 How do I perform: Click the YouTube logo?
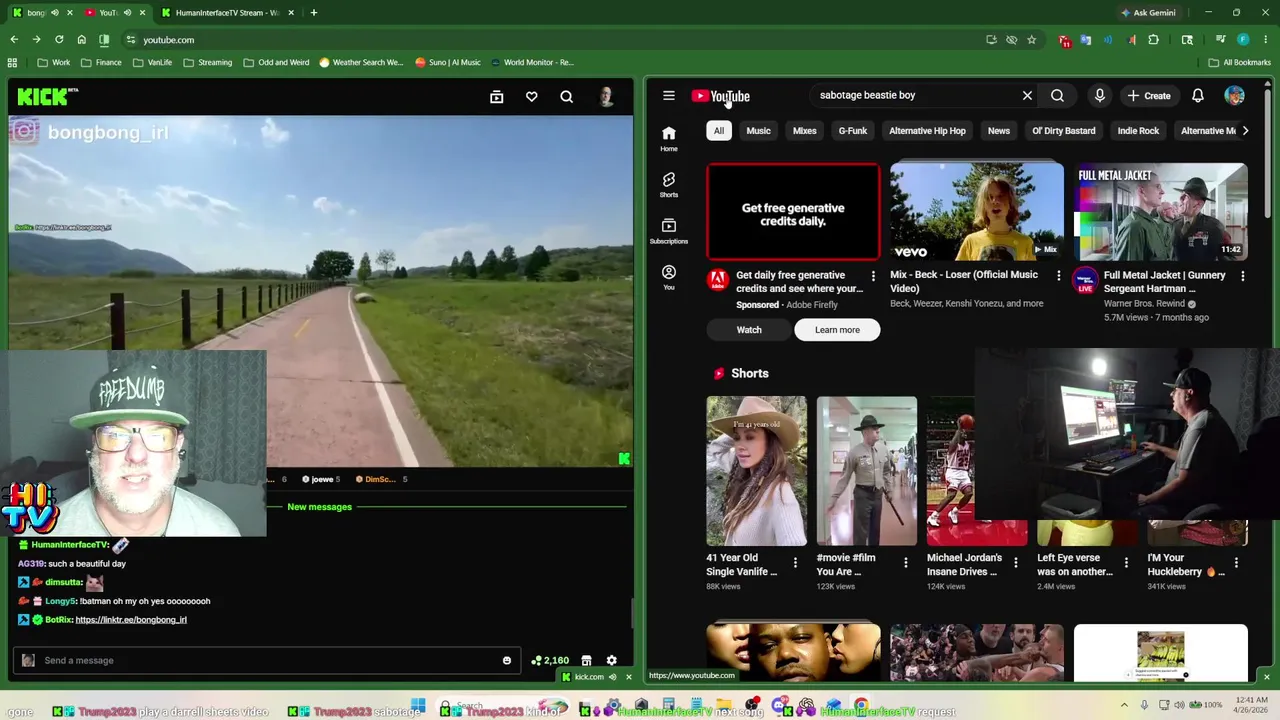(720, 96)
